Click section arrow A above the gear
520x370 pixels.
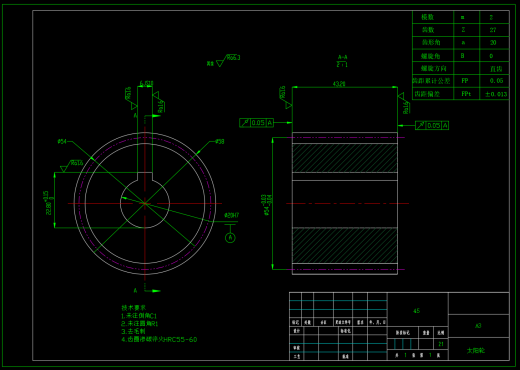(147, 116)
